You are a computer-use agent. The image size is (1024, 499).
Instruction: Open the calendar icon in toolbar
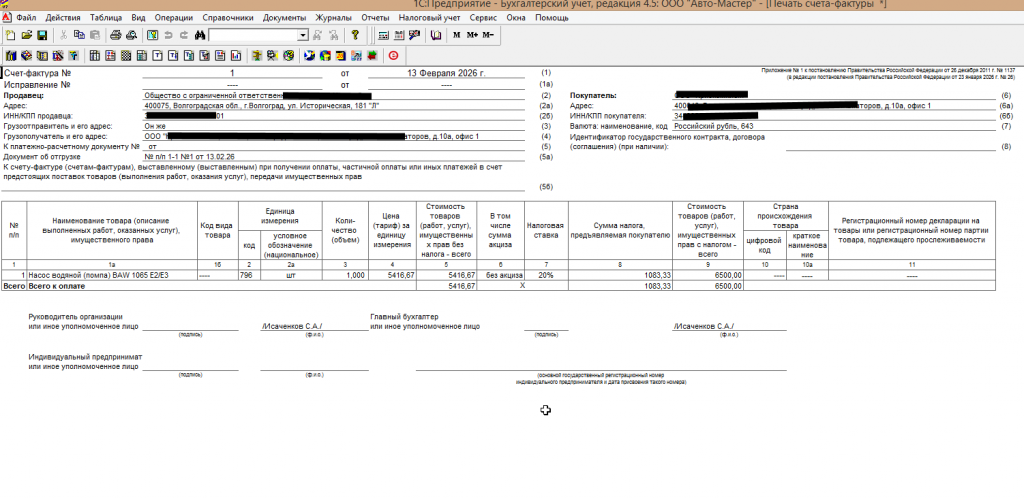pyautogui.click(x=398, y=35)
